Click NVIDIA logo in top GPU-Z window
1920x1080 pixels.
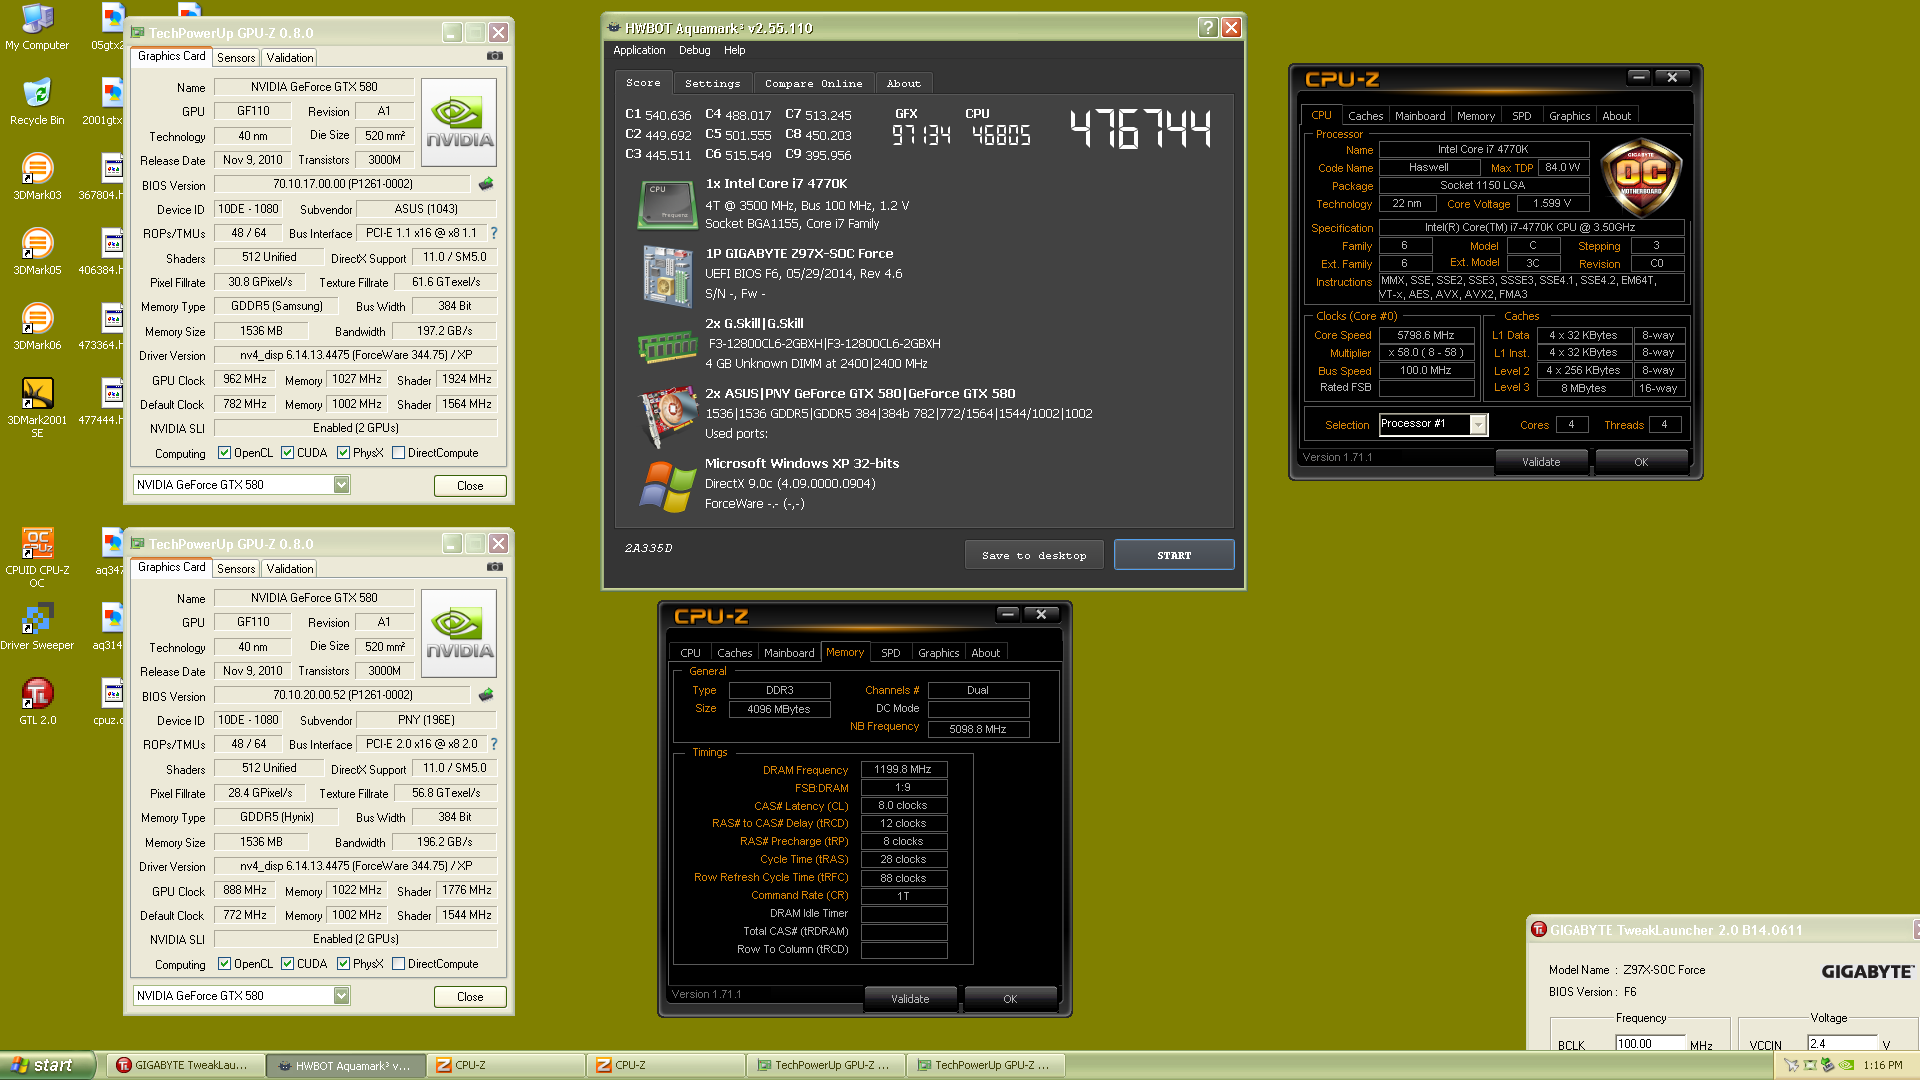click(459, 123)
